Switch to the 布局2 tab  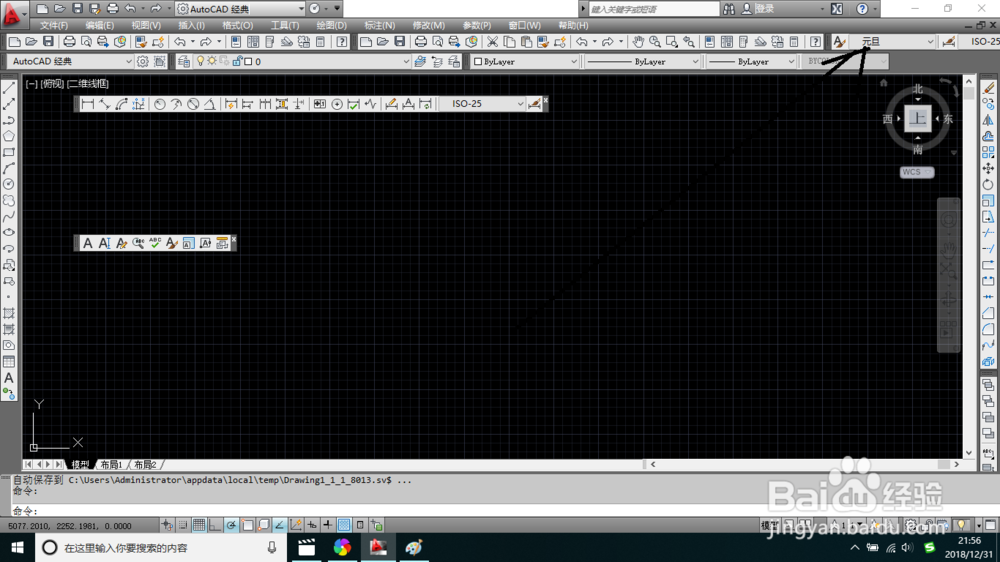[145, 464]
